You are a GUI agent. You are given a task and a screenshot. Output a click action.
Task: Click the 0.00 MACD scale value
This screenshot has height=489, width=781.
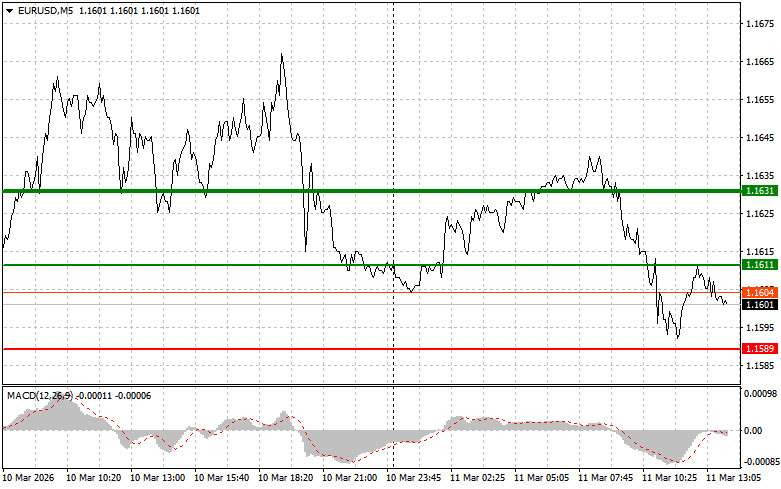(x=753, y=430)
